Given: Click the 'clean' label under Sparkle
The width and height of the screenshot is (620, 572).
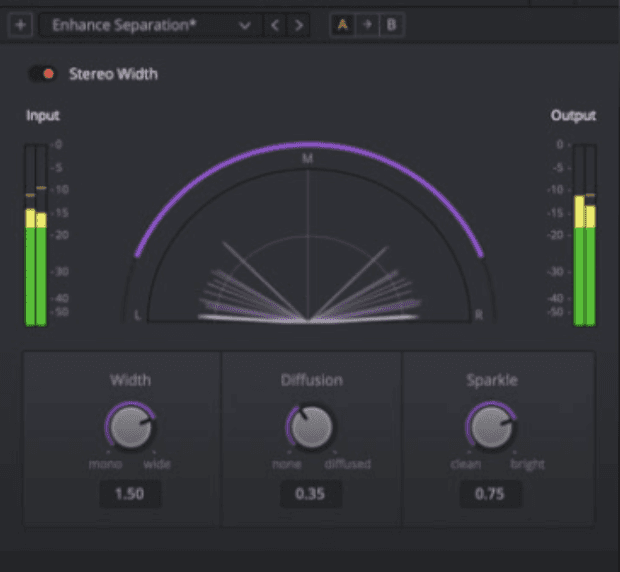Looking at the screenshot, I should 466,464.
